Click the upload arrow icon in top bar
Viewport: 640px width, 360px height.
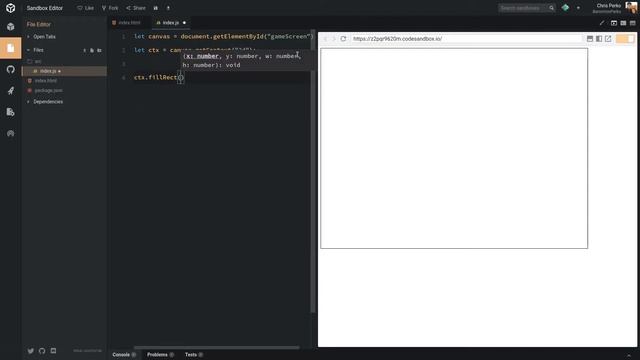[x=168, y=8]
